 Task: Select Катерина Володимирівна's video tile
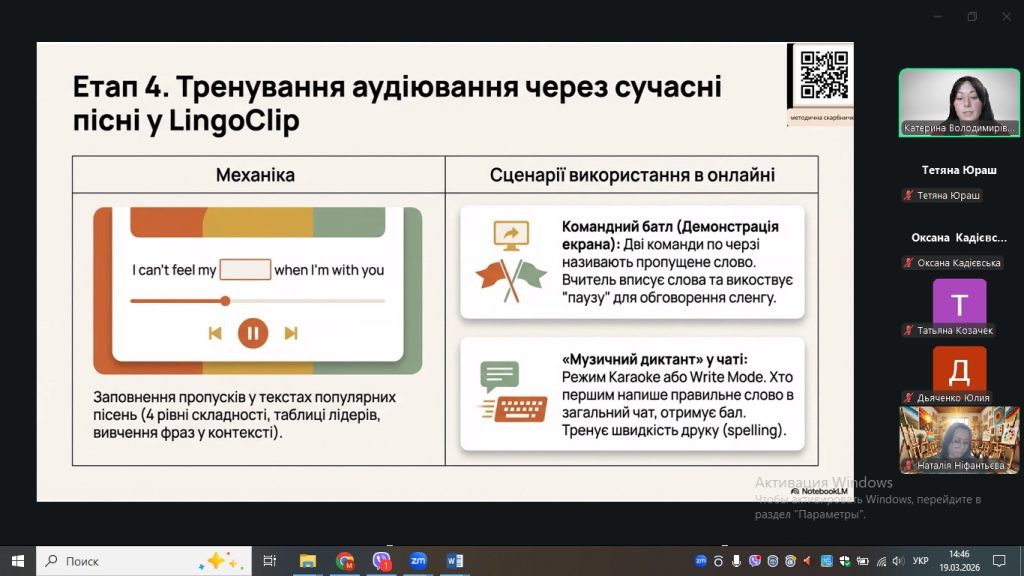click(x=958, y=102)
